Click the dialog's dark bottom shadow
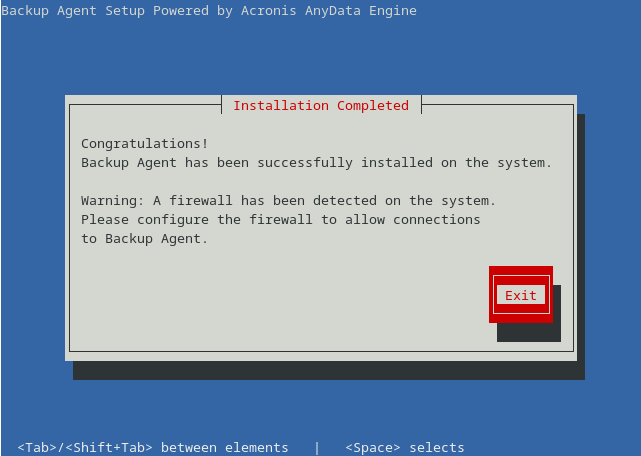 (x=329, y=371)
